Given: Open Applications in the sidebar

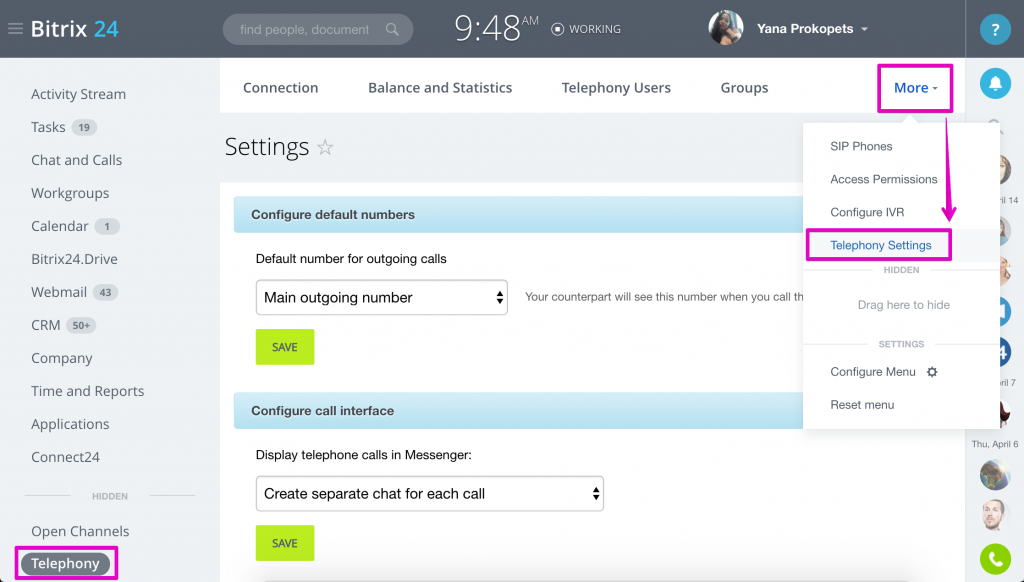Looking at the screenshot, I should (70, 424).
